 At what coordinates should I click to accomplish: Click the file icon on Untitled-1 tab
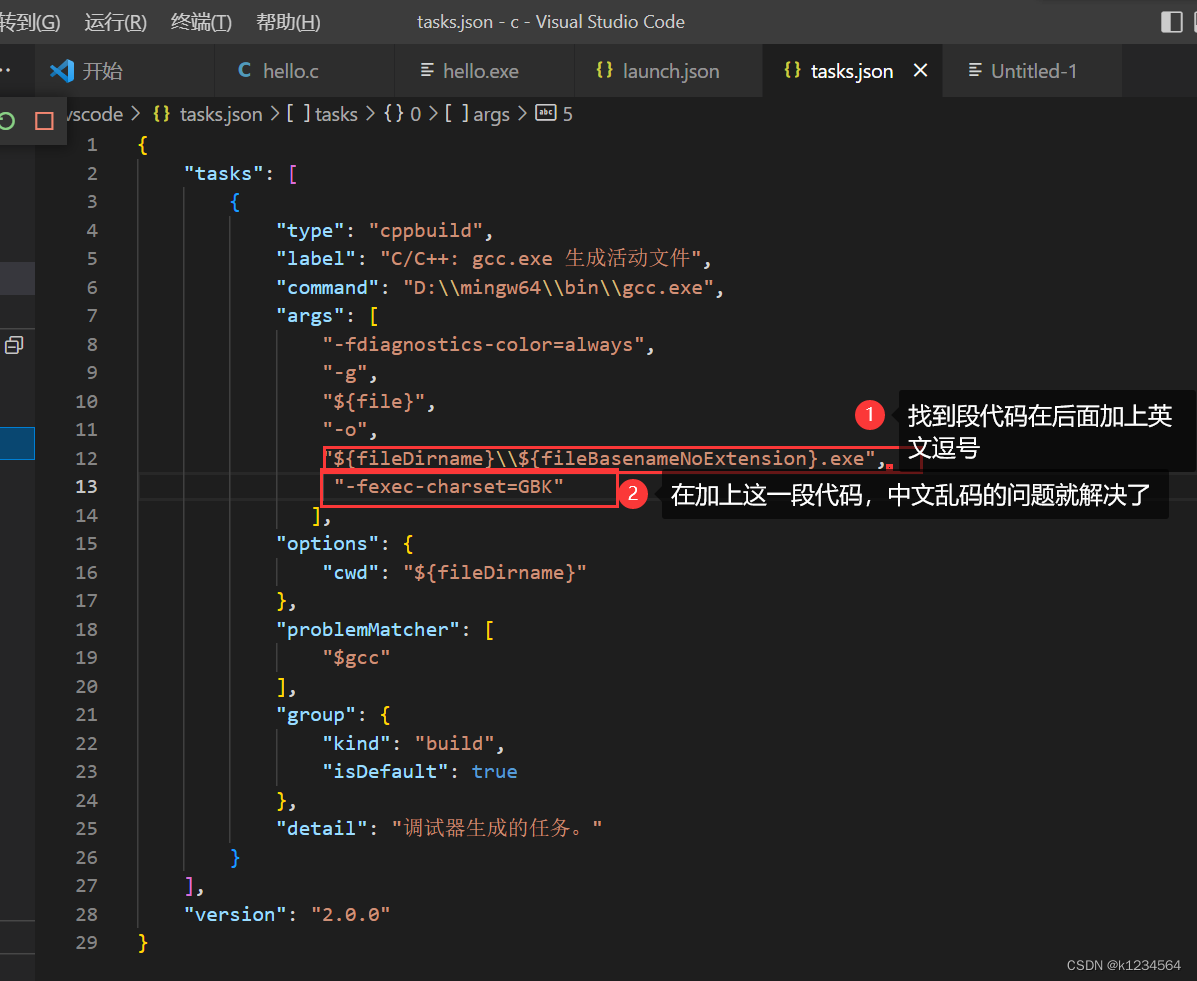pos(975,70)
